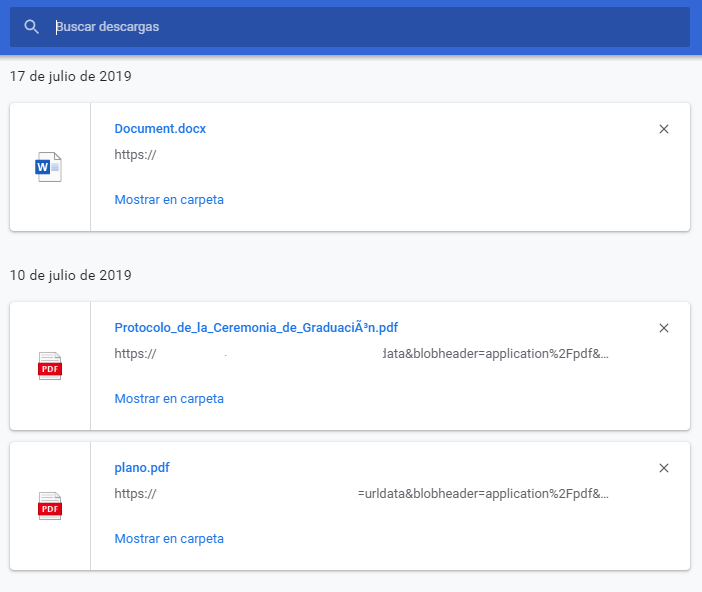Remove Document.docx from the downloads list
The height and width of the screenshot is (592, 702).
pos(664,129)
